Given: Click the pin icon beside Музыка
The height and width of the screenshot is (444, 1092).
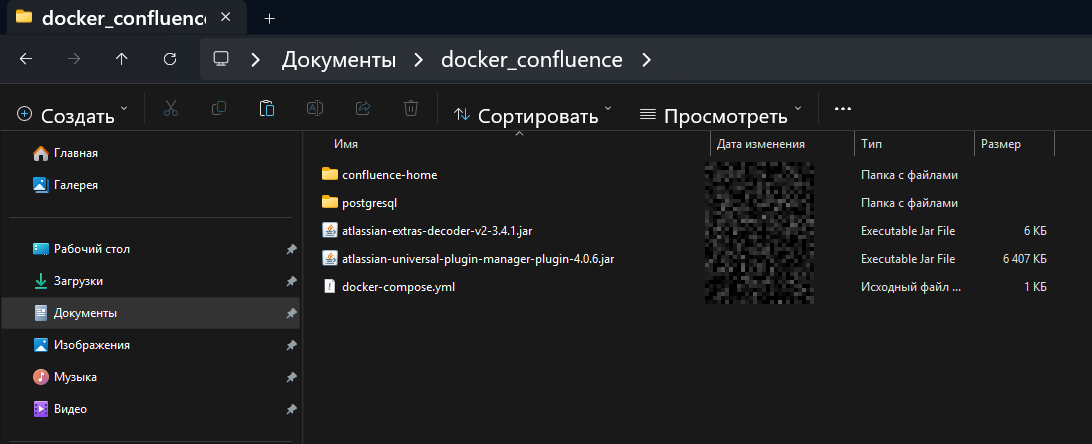Looking at the screenshot, I should (x=292, y=378).
